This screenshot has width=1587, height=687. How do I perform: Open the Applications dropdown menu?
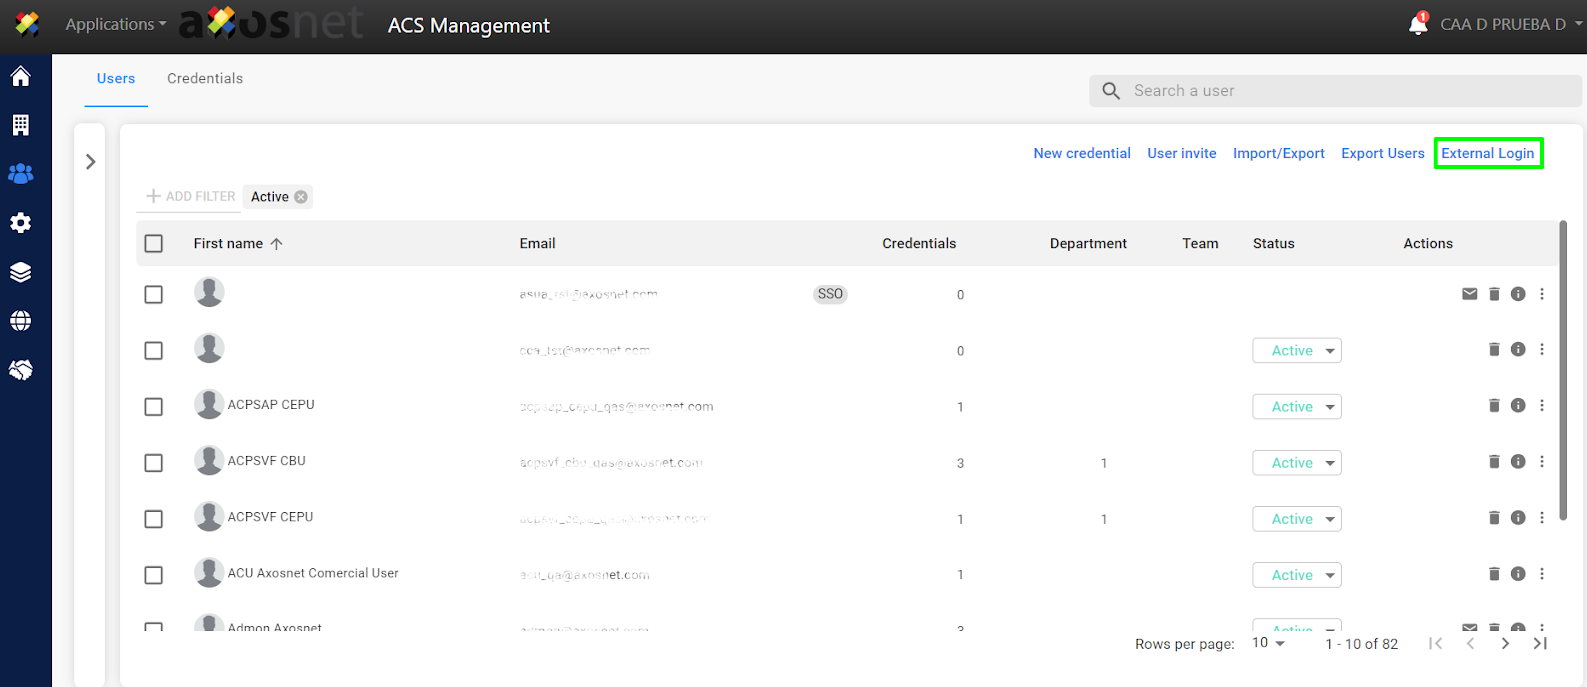point(115,24)
